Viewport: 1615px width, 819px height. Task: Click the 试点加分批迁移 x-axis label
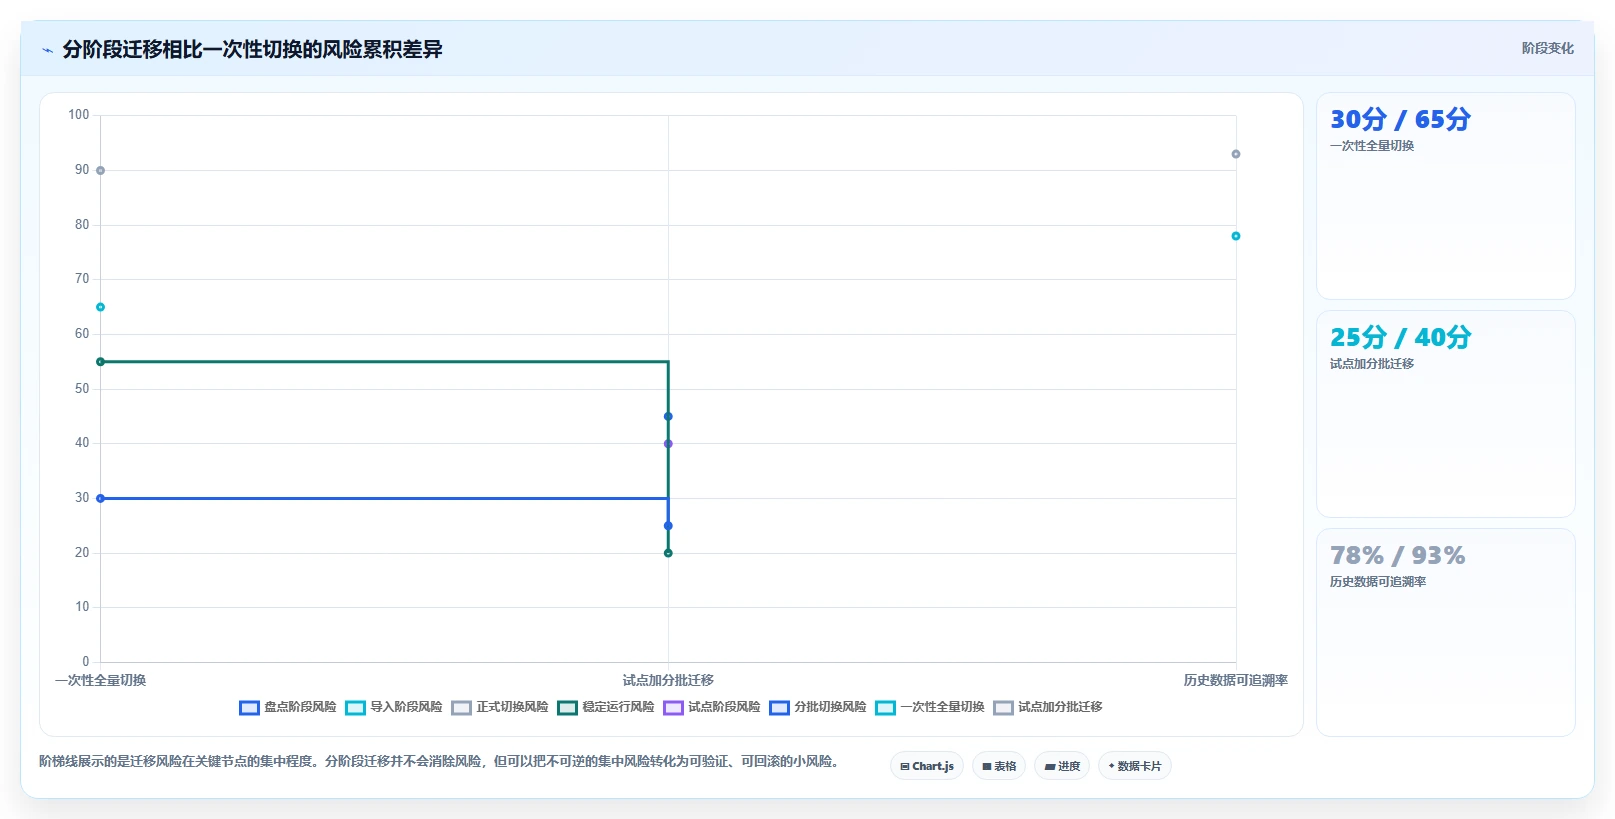(x=668, y=680)
